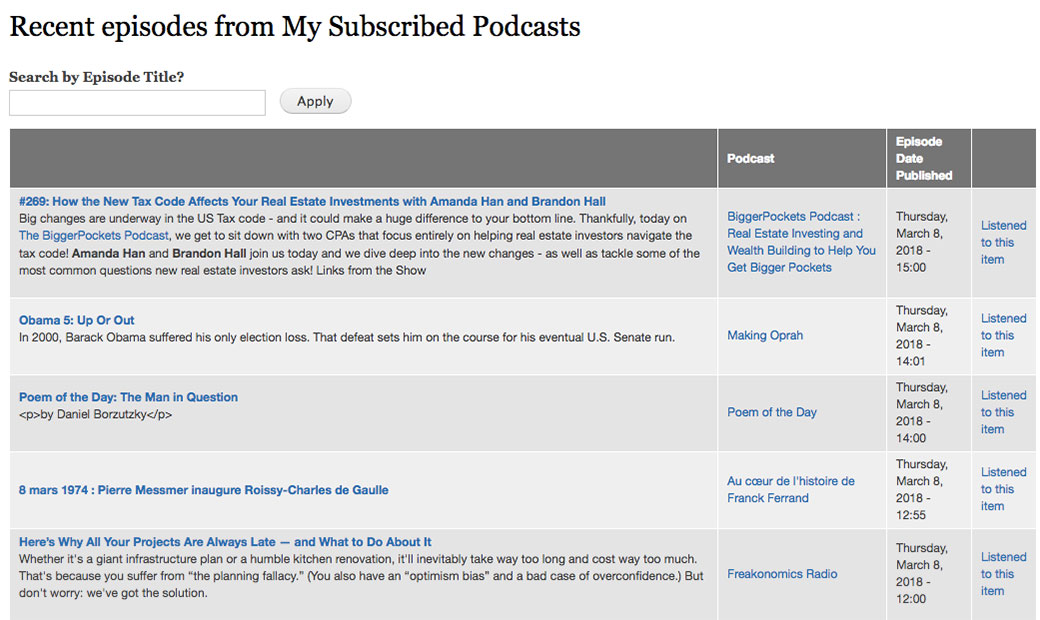Open the Making Oprah podcast
The height and width of the screenshot is (620, 1040).
click(x=765, y=336)
